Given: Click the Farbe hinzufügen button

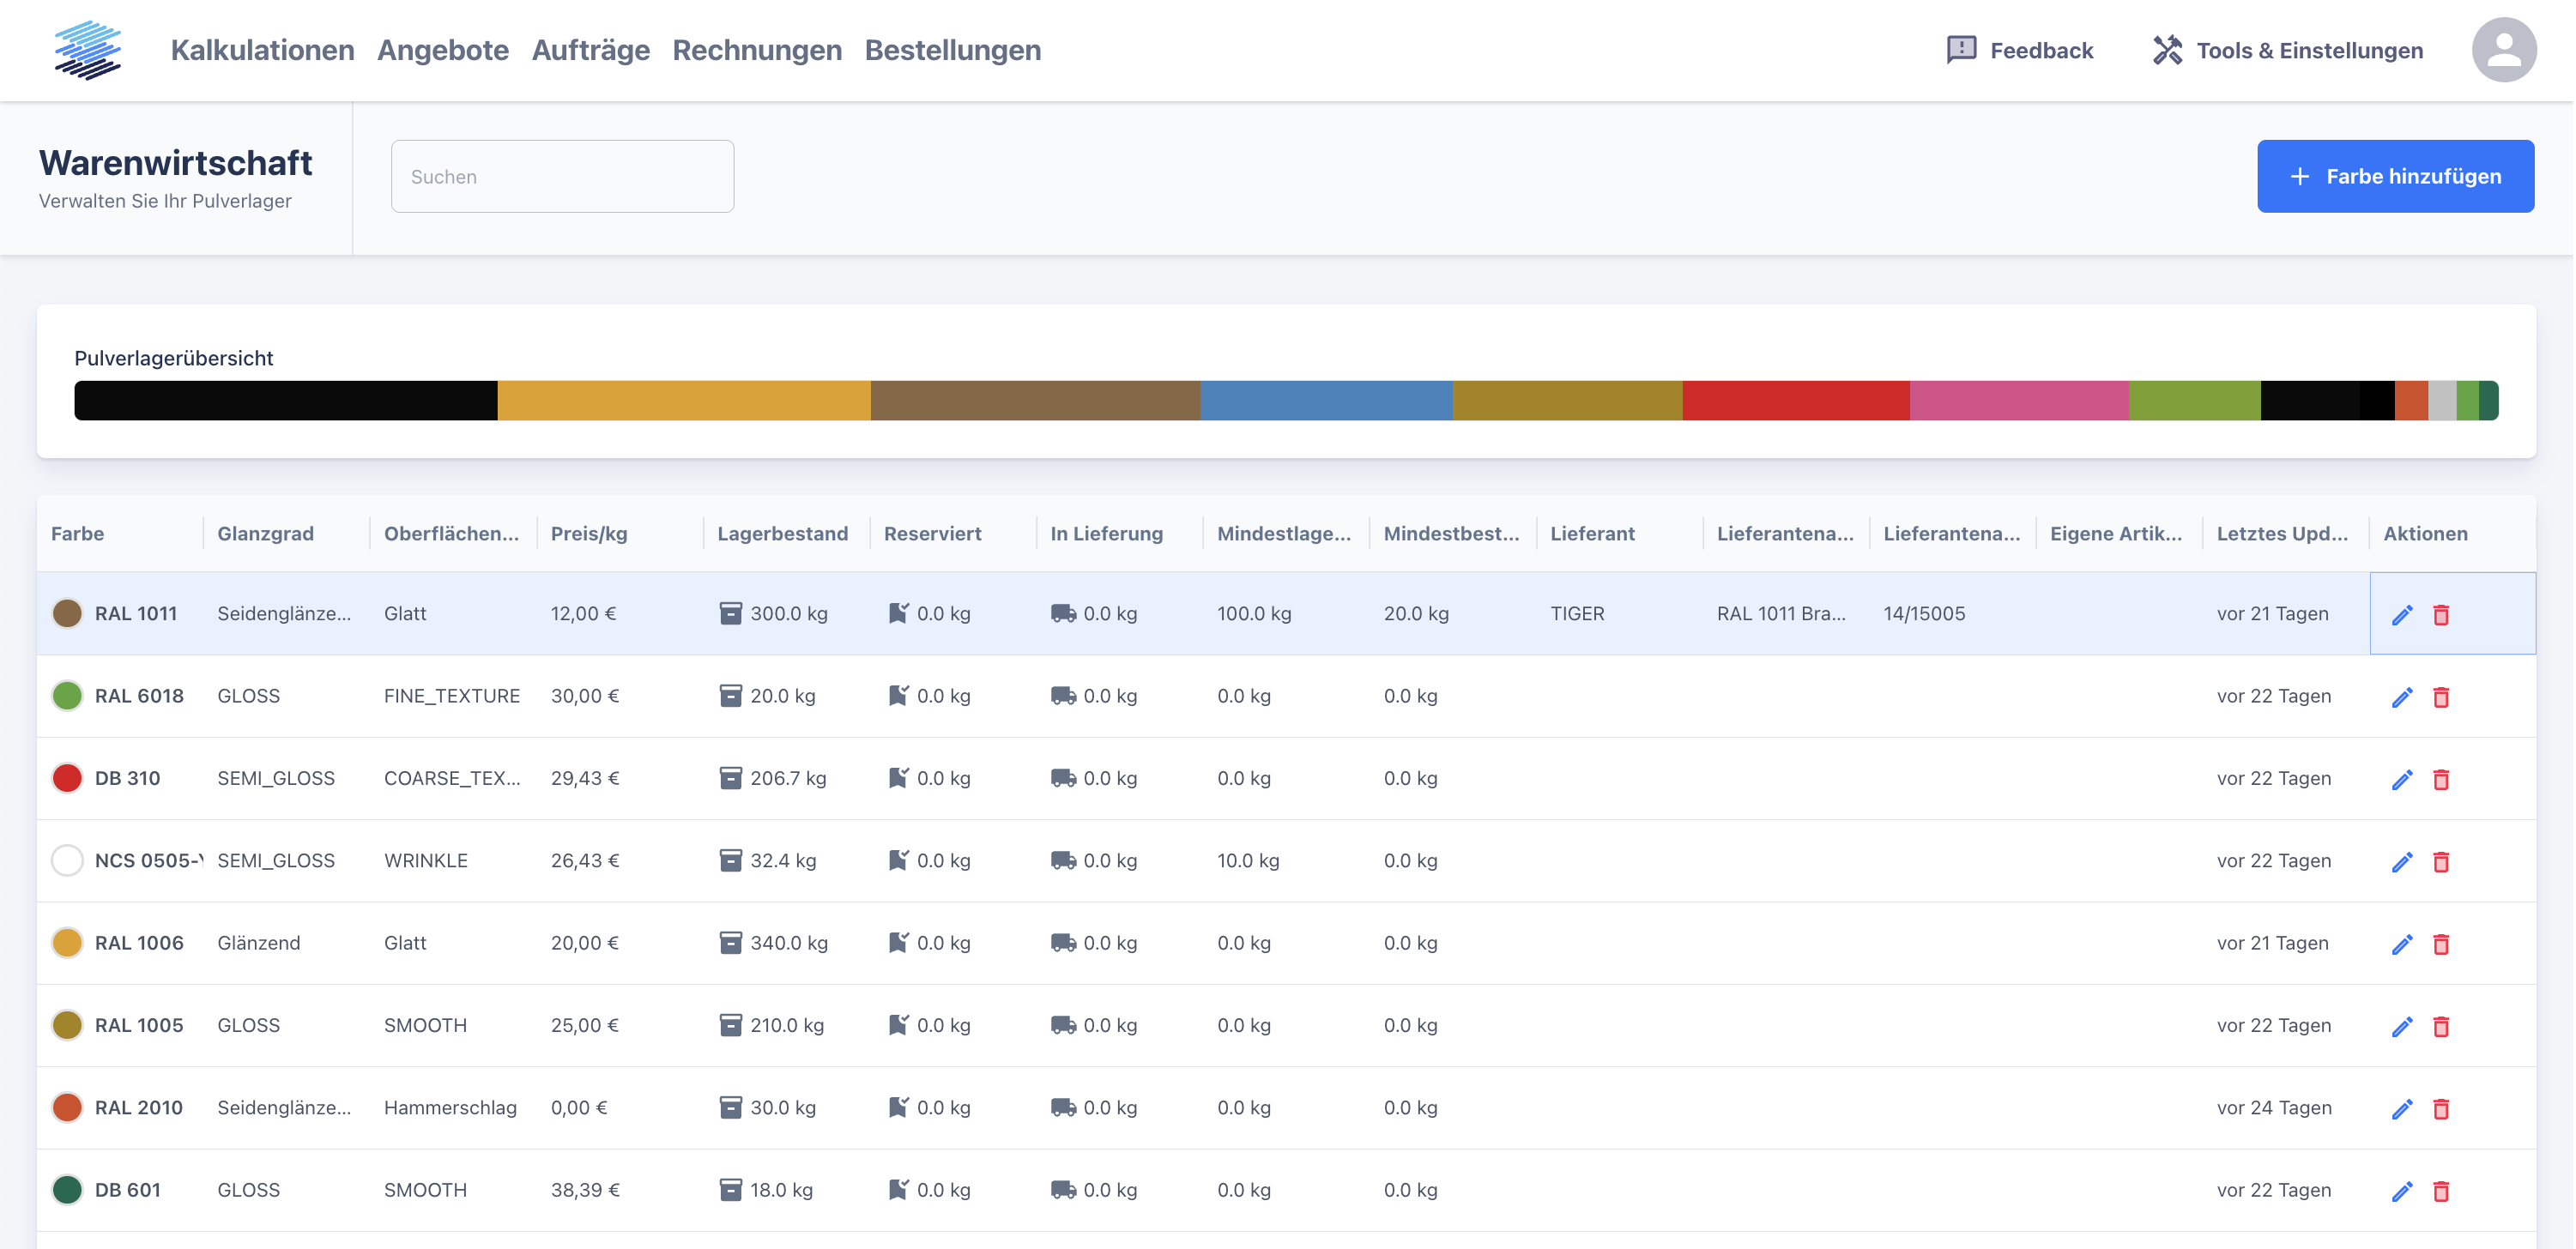Looking at the screenshot, I should coord(2395,176).
